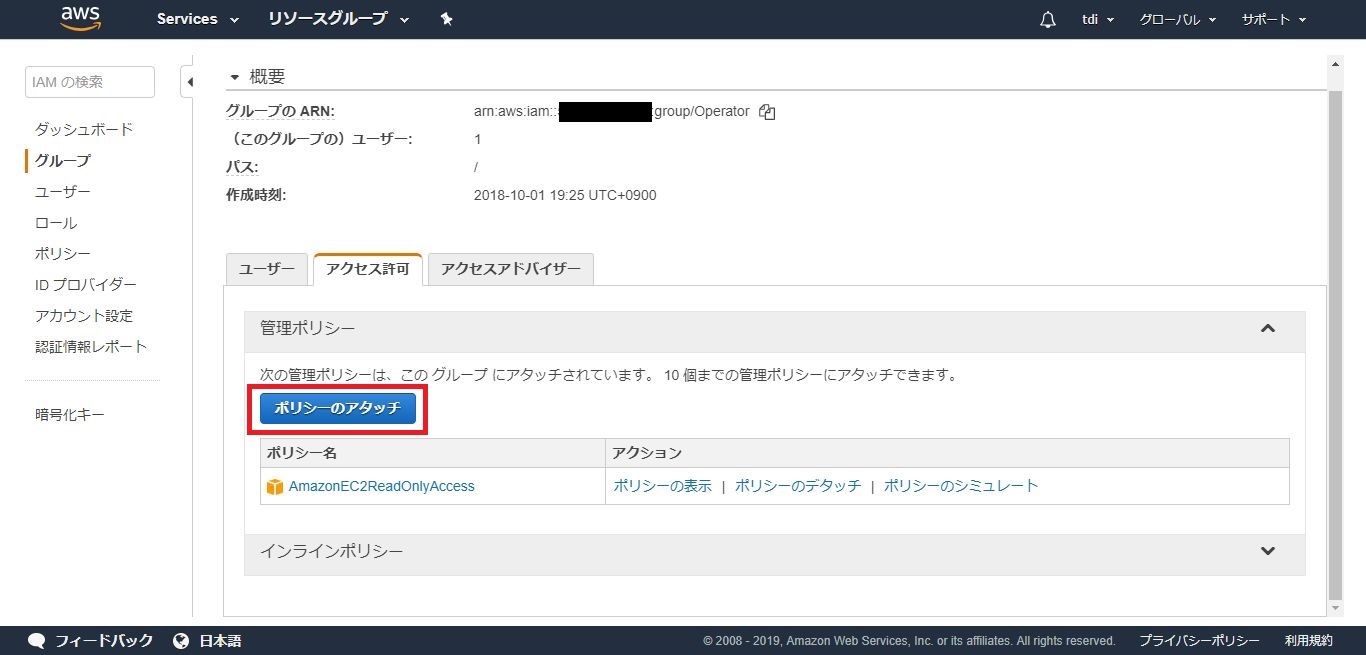This screenshot has height=655, width=1366.
Task: Switch to the ユーザー tab
Action: point(267,270)
